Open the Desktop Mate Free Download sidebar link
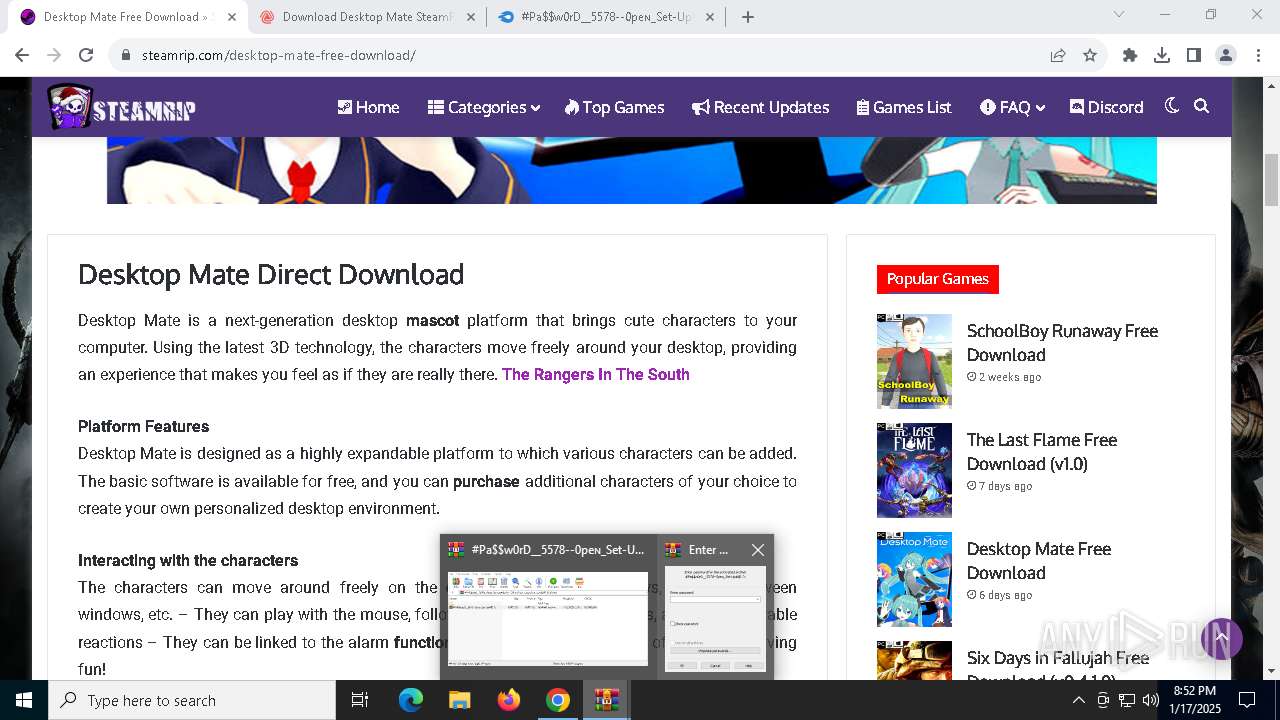This screenshot has height=720, width=1280. 1039,561
